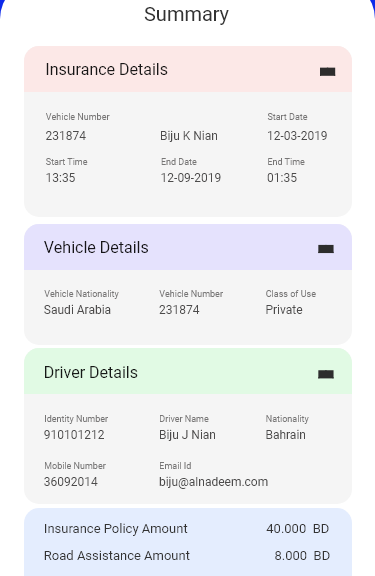Click the Vehicle Details header

point(188,247)
